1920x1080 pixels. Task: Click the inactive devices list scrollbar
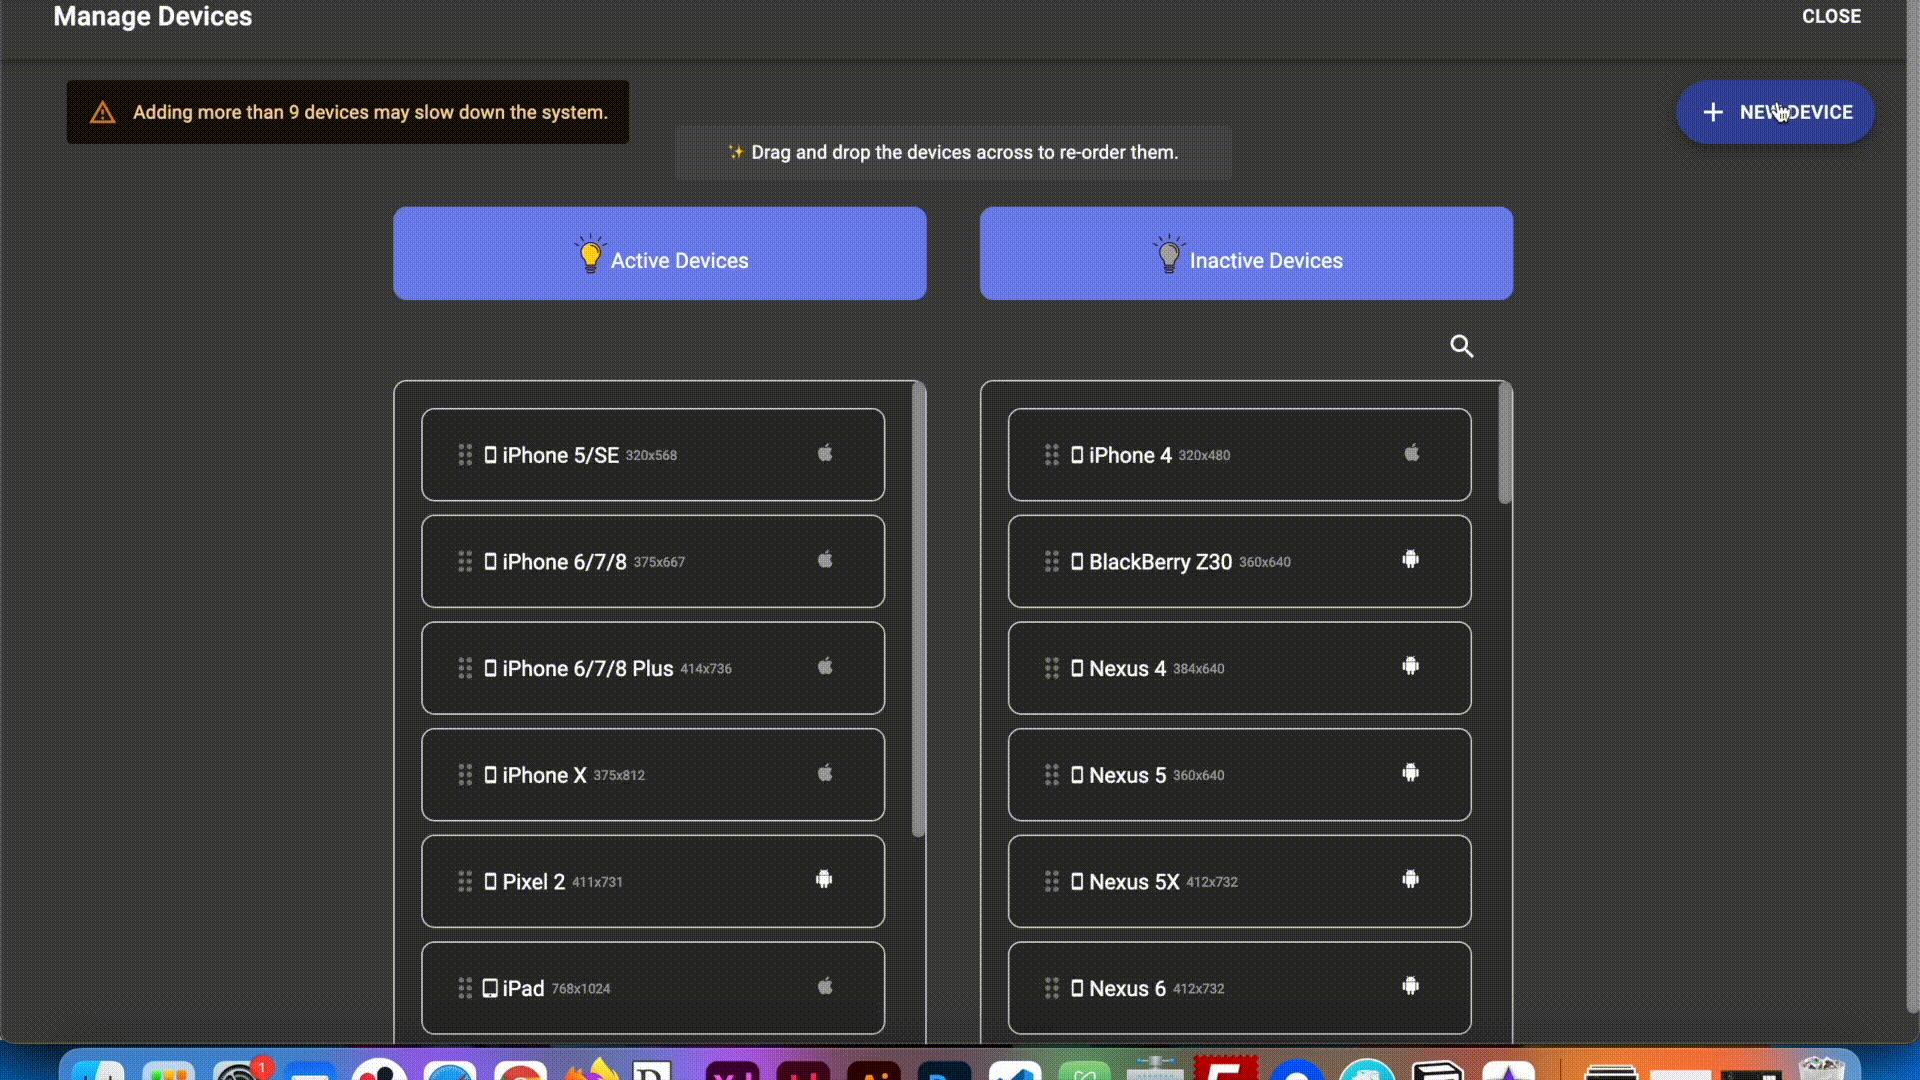pos(1504,445)
